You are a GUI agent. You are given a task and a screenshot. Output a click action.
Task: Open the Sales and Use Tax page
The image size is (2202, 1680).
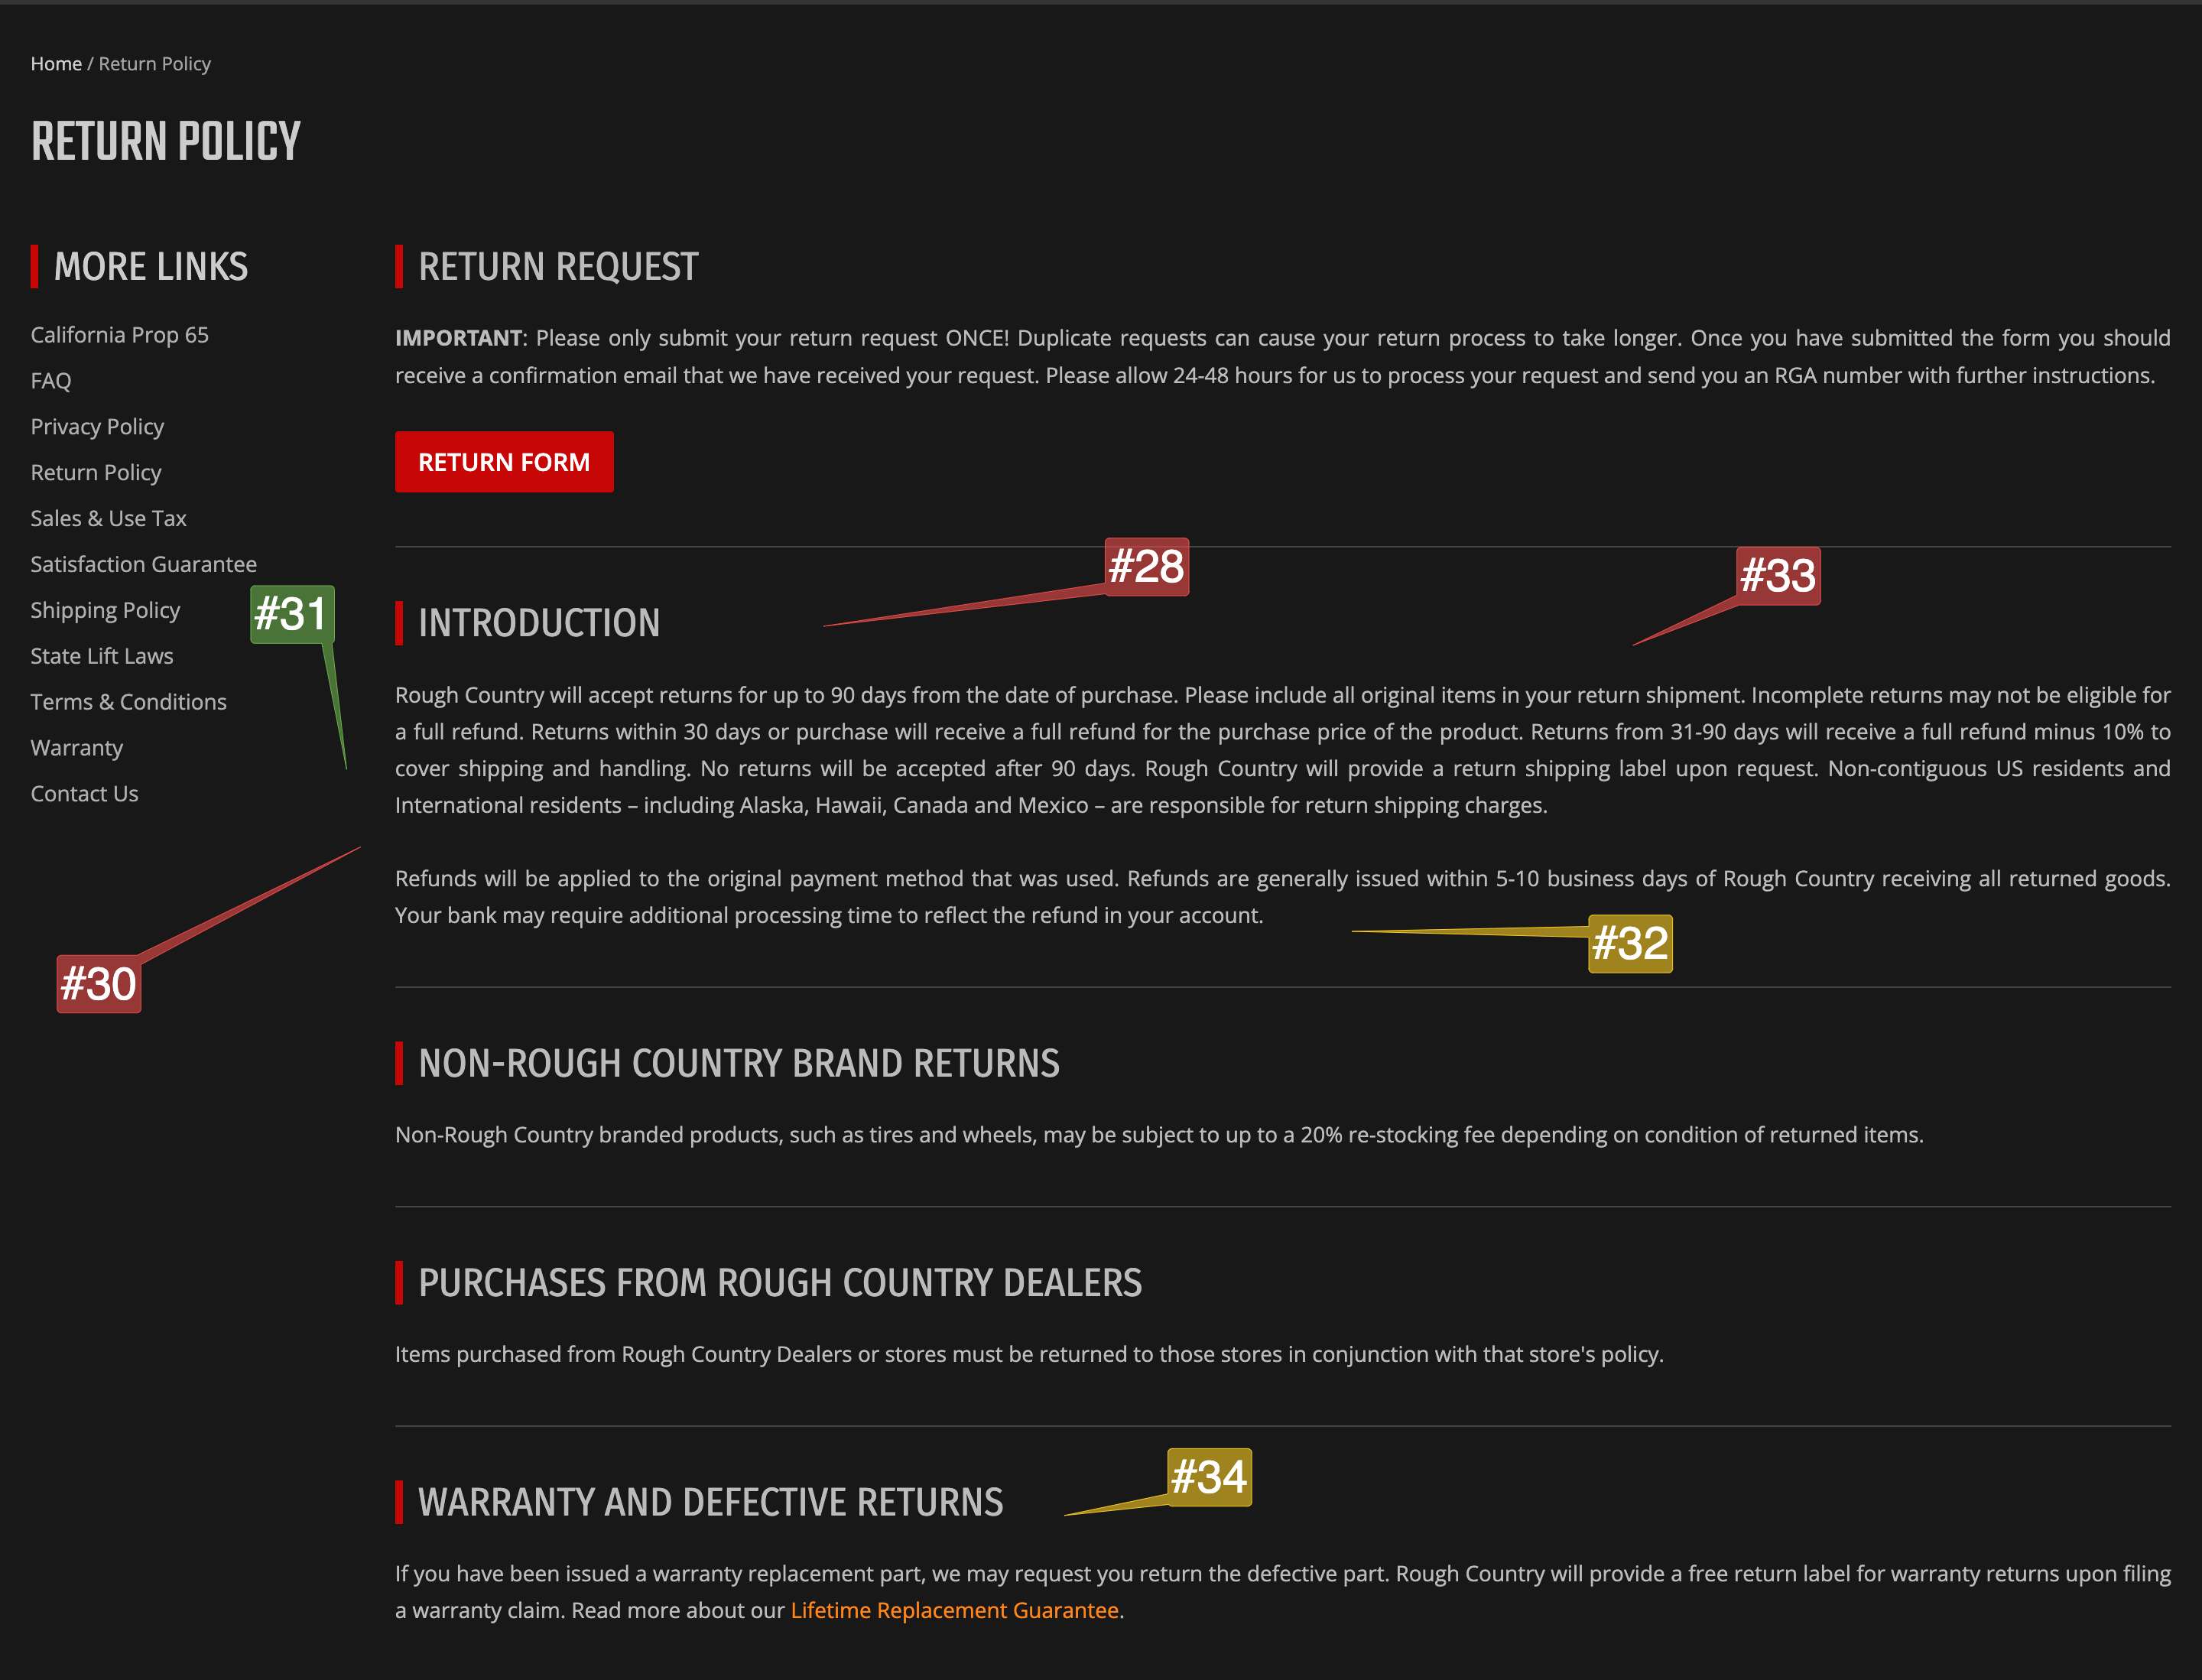[111, 517]
